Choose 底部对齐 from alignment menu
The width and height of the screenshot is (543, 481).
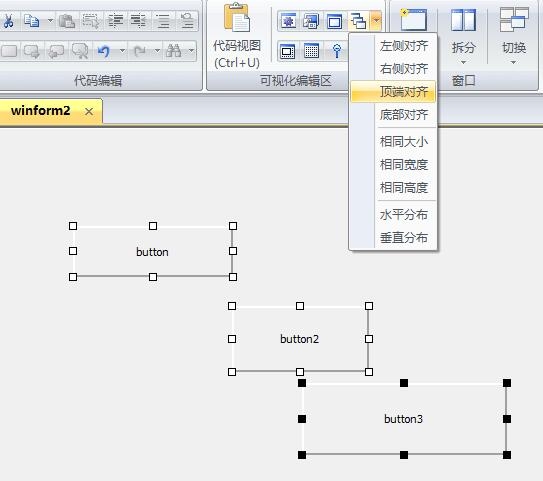click(x=393, y=114)
